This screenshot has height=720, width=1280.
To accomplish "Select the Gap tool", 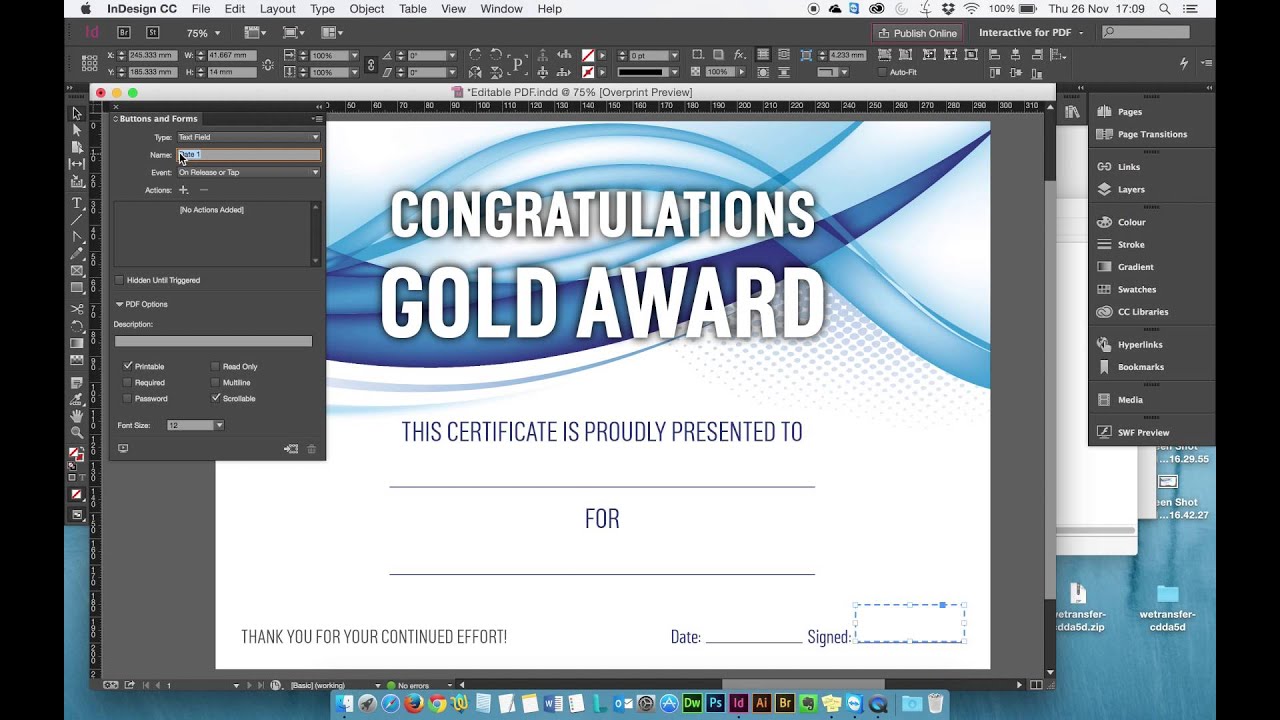I will (77, 163).
